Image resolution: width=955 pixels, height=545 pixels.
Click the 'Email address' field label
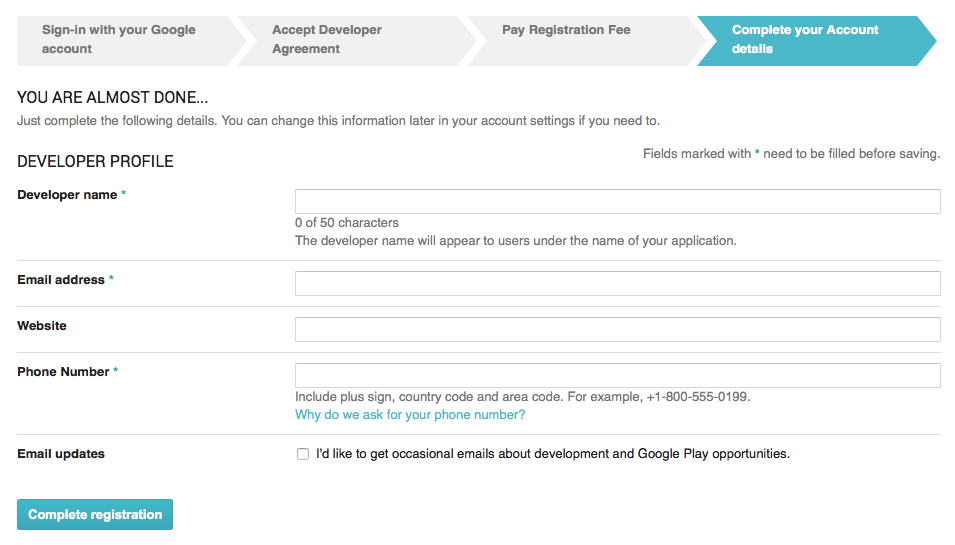[x=61, y=280]
